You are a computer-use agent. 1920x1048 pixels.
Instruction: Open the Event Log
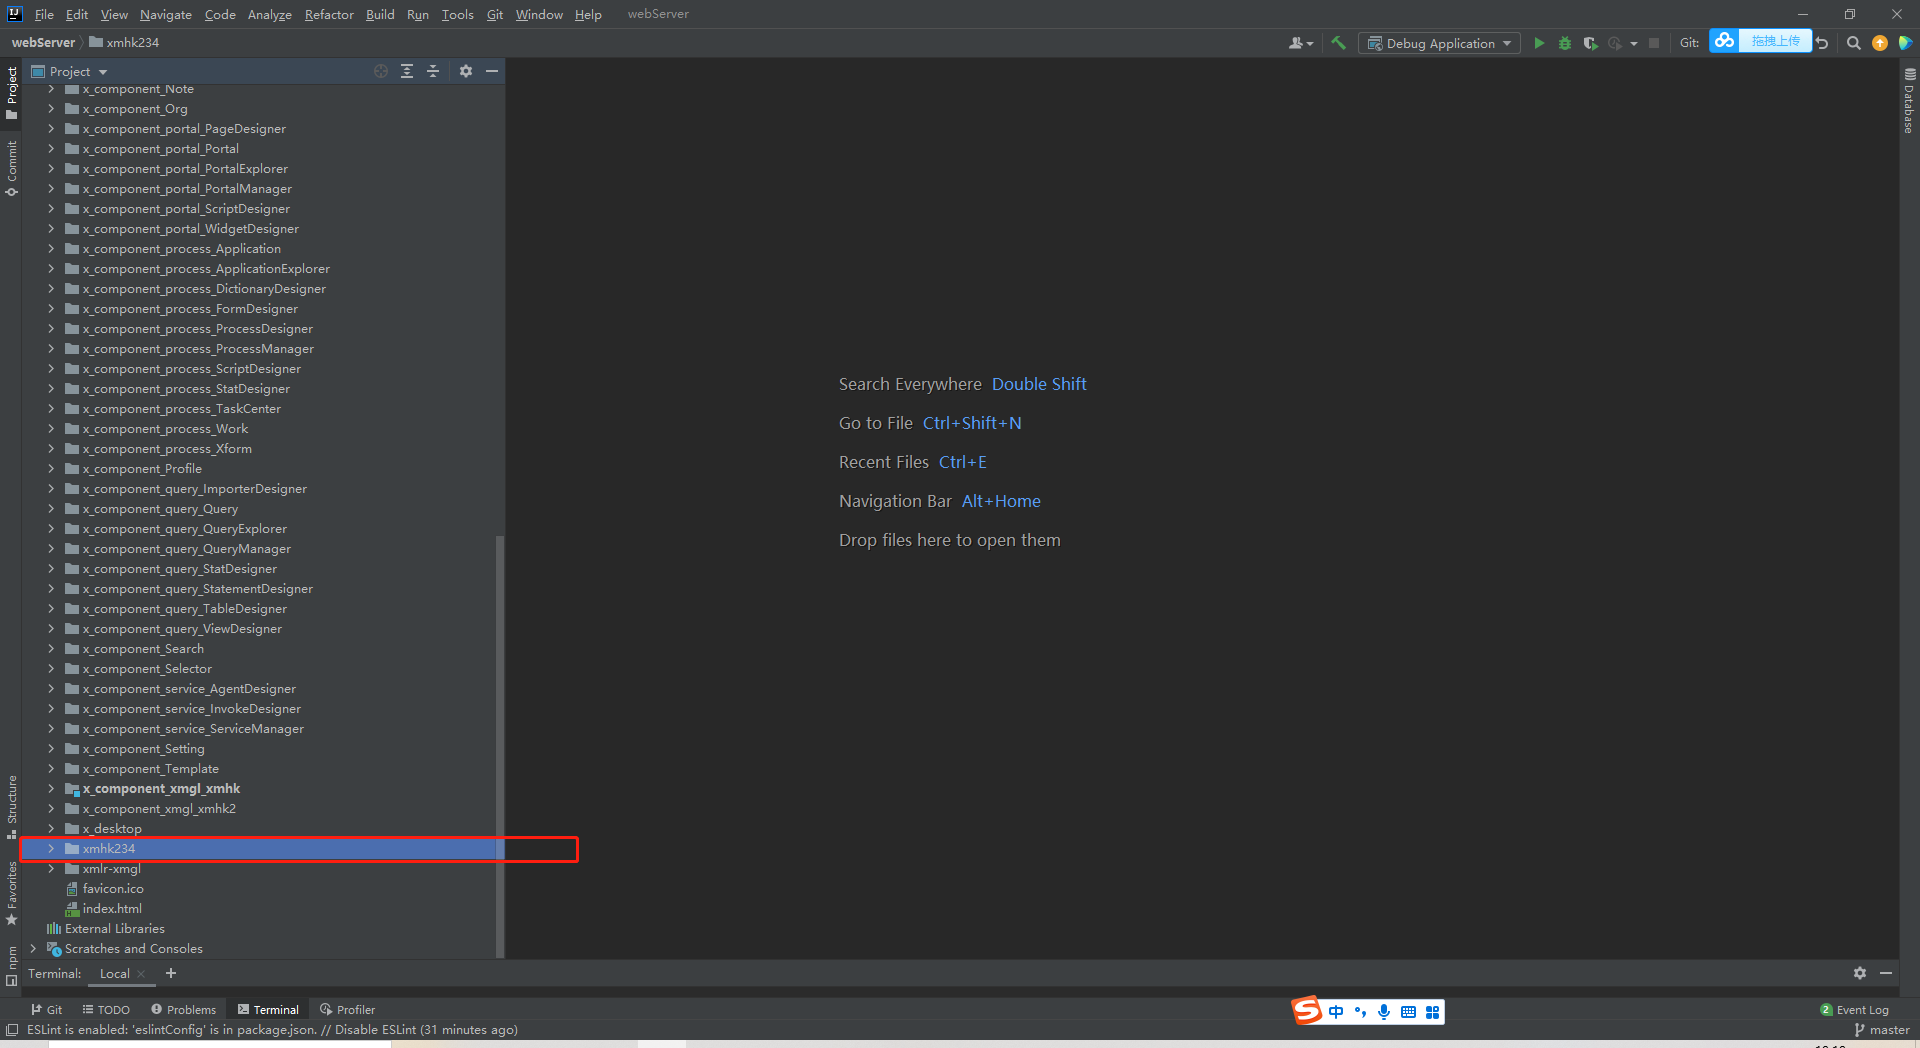tap(1855, 1010)
